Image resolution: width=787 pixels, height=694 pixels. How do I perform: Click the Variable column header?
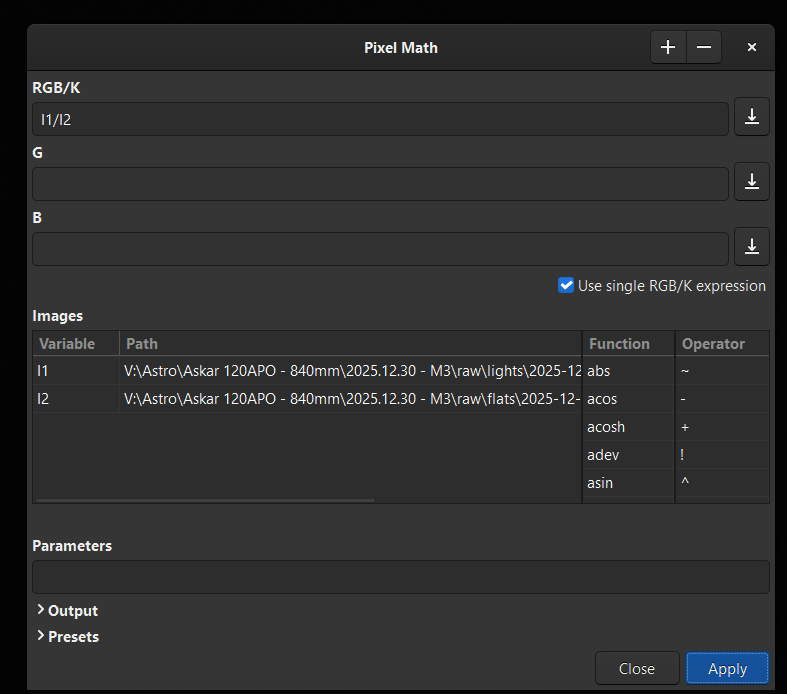tap(76, 344)
